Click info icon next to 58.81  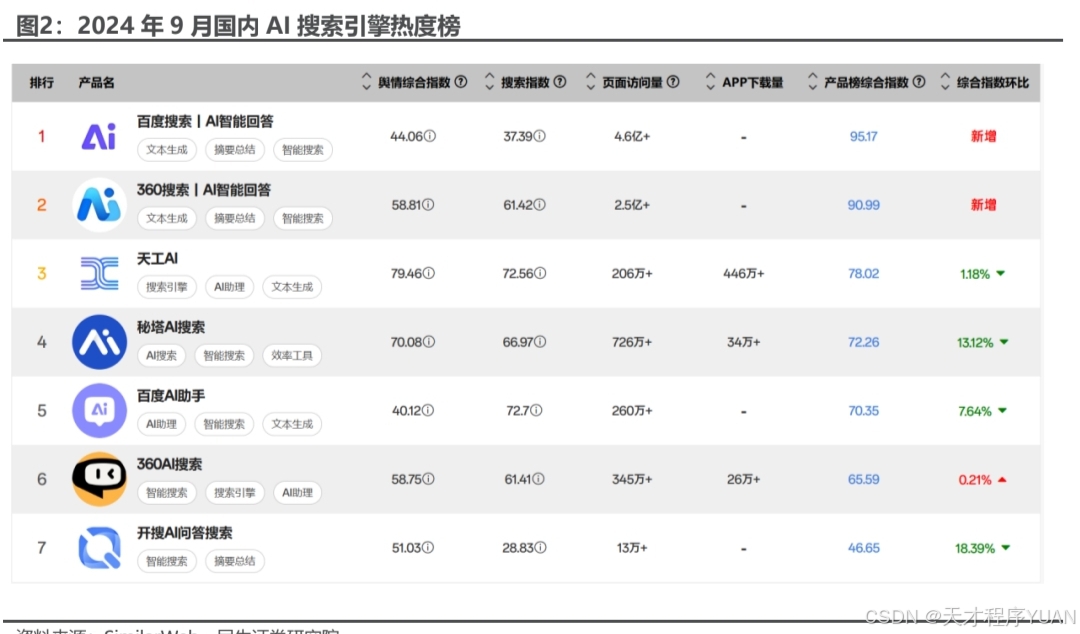[428, 205]
